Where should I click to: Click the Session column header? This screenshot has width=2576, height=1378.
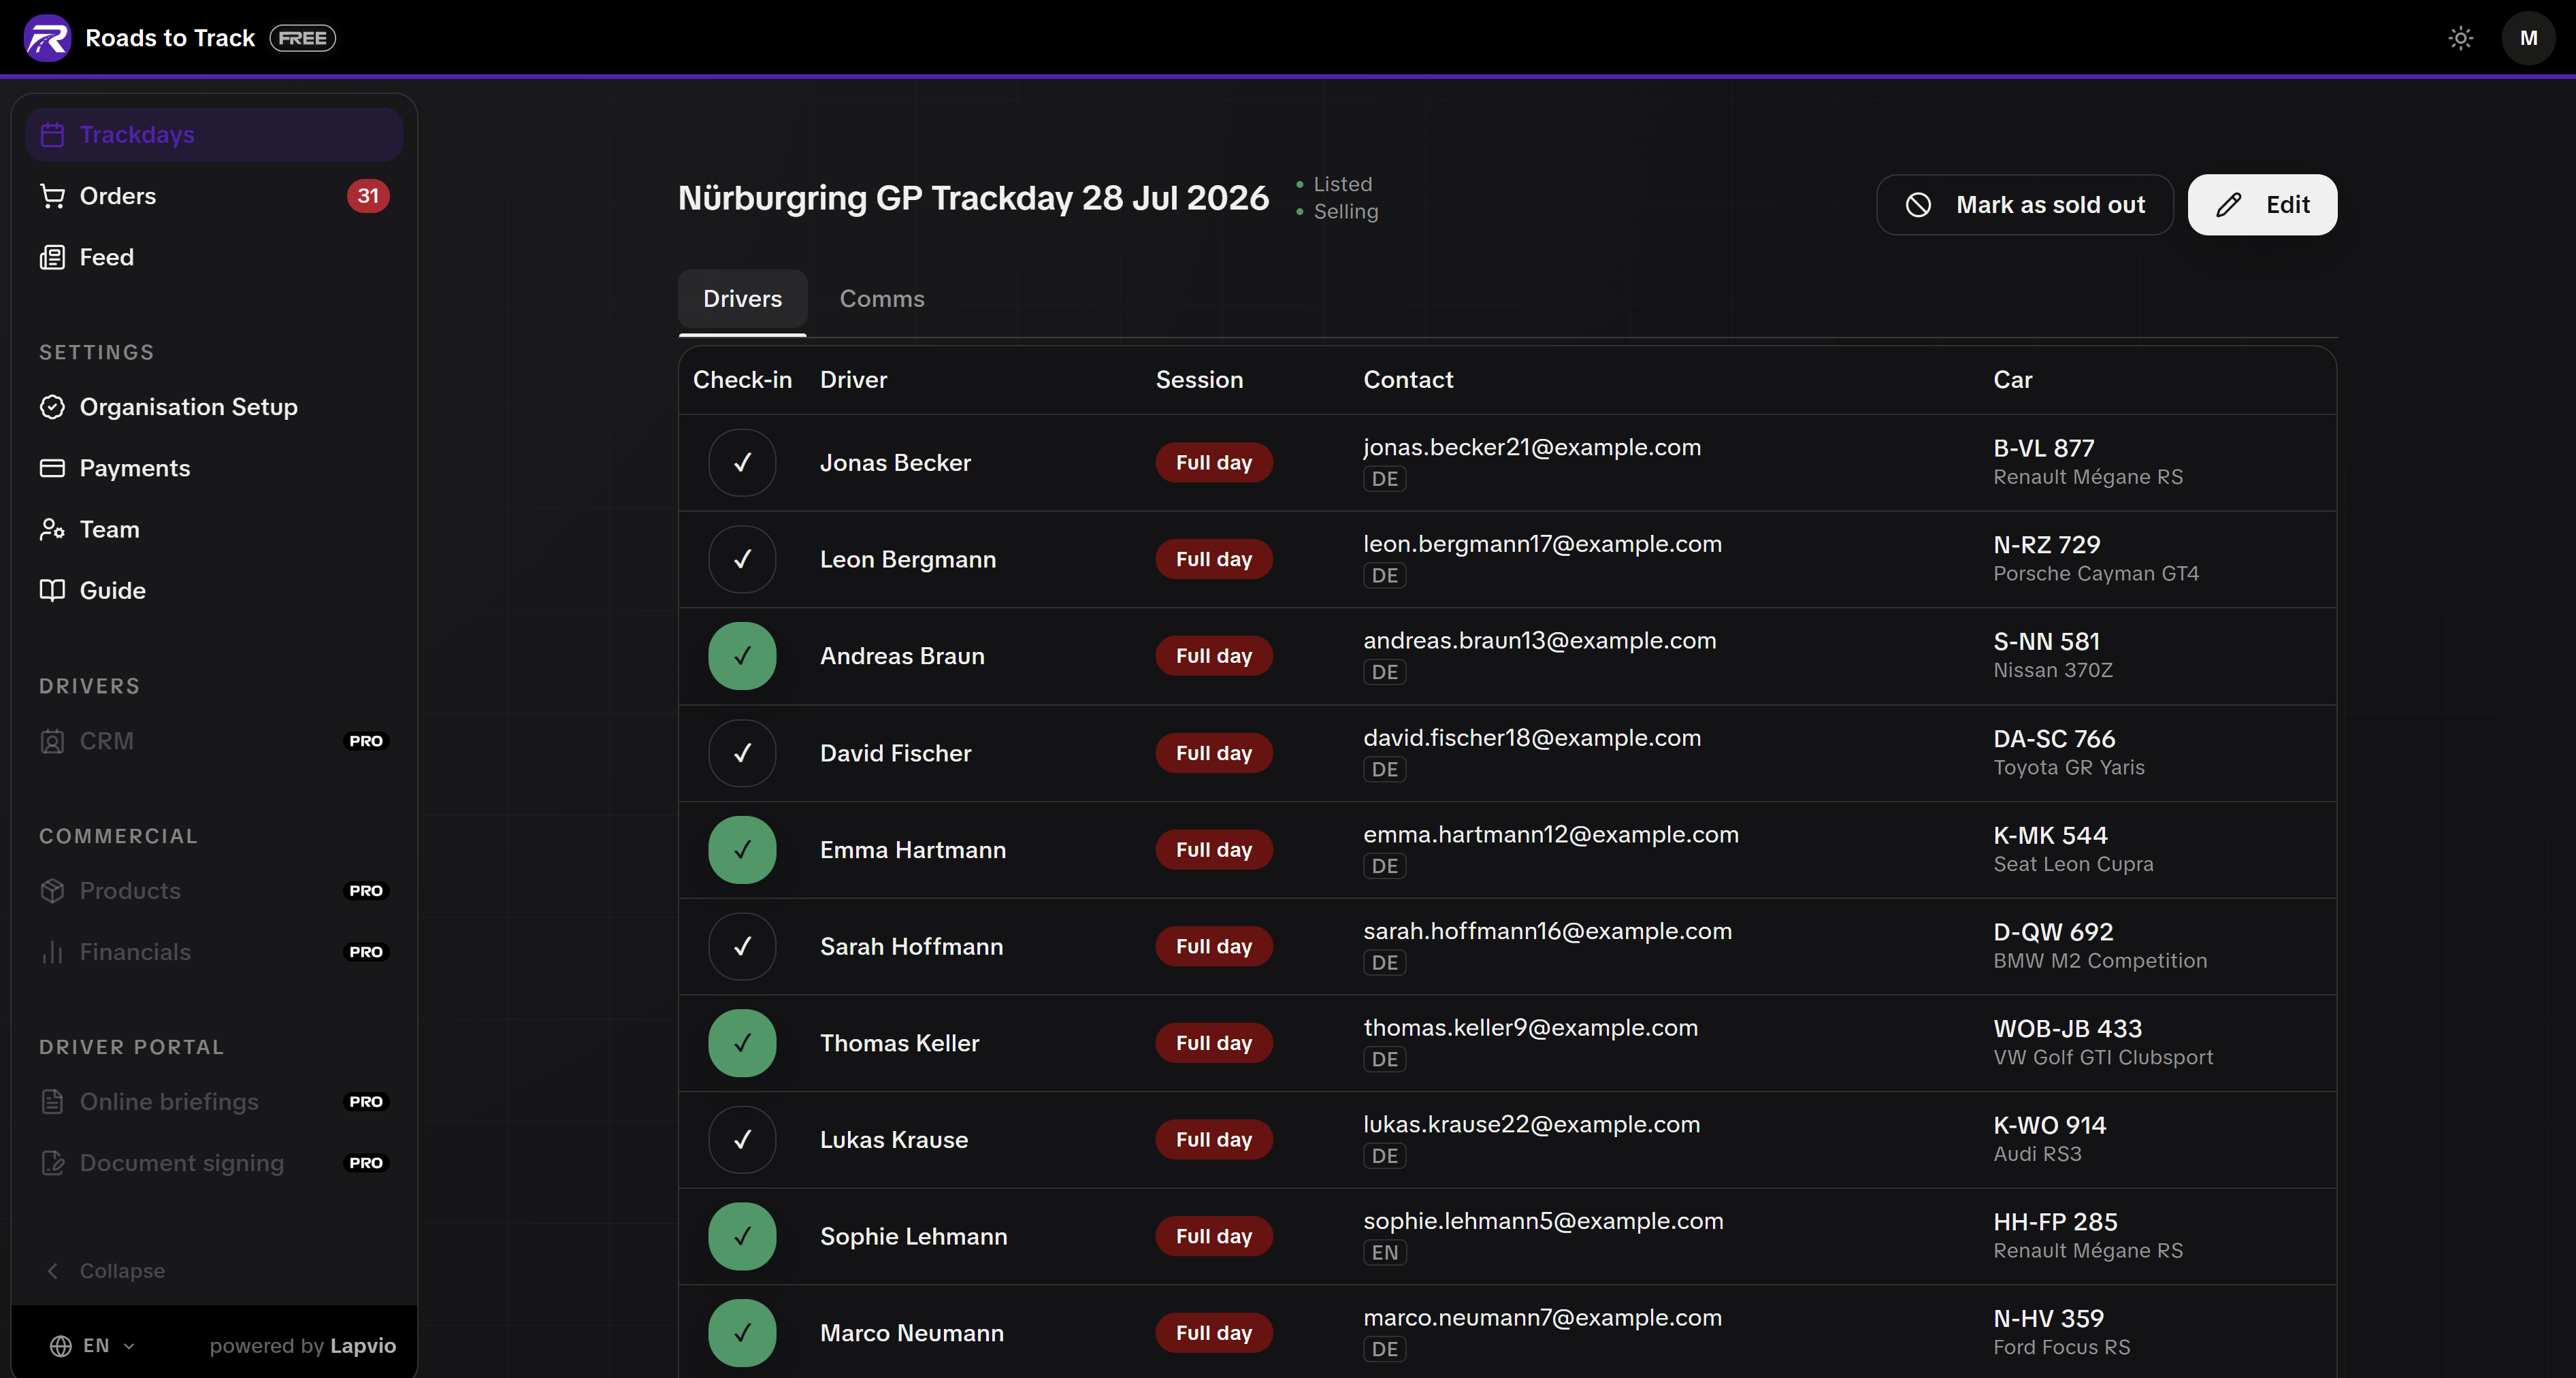tap(1199, 380)
